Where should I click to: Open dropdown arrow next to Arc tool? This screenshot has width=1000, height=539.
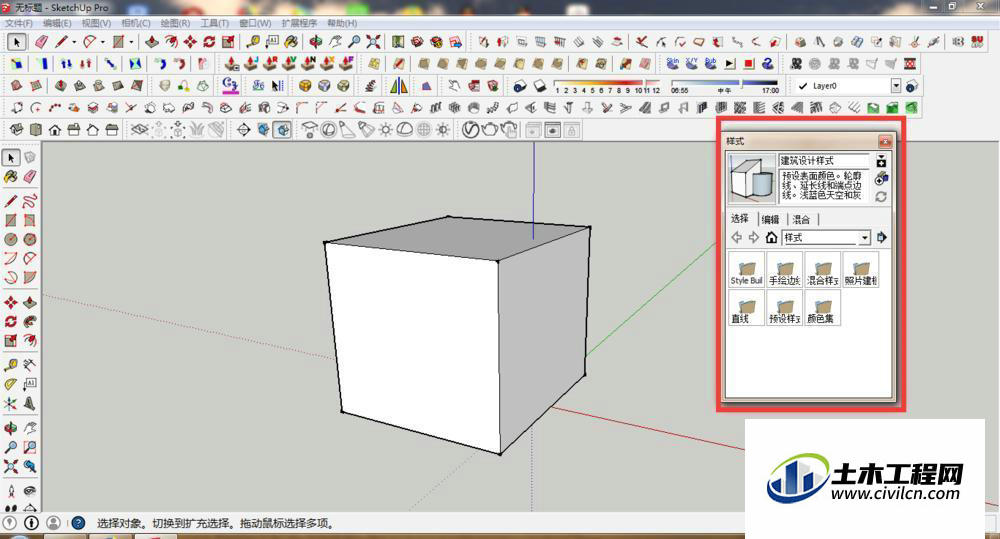pyautogui.click(x=102, y=42)
